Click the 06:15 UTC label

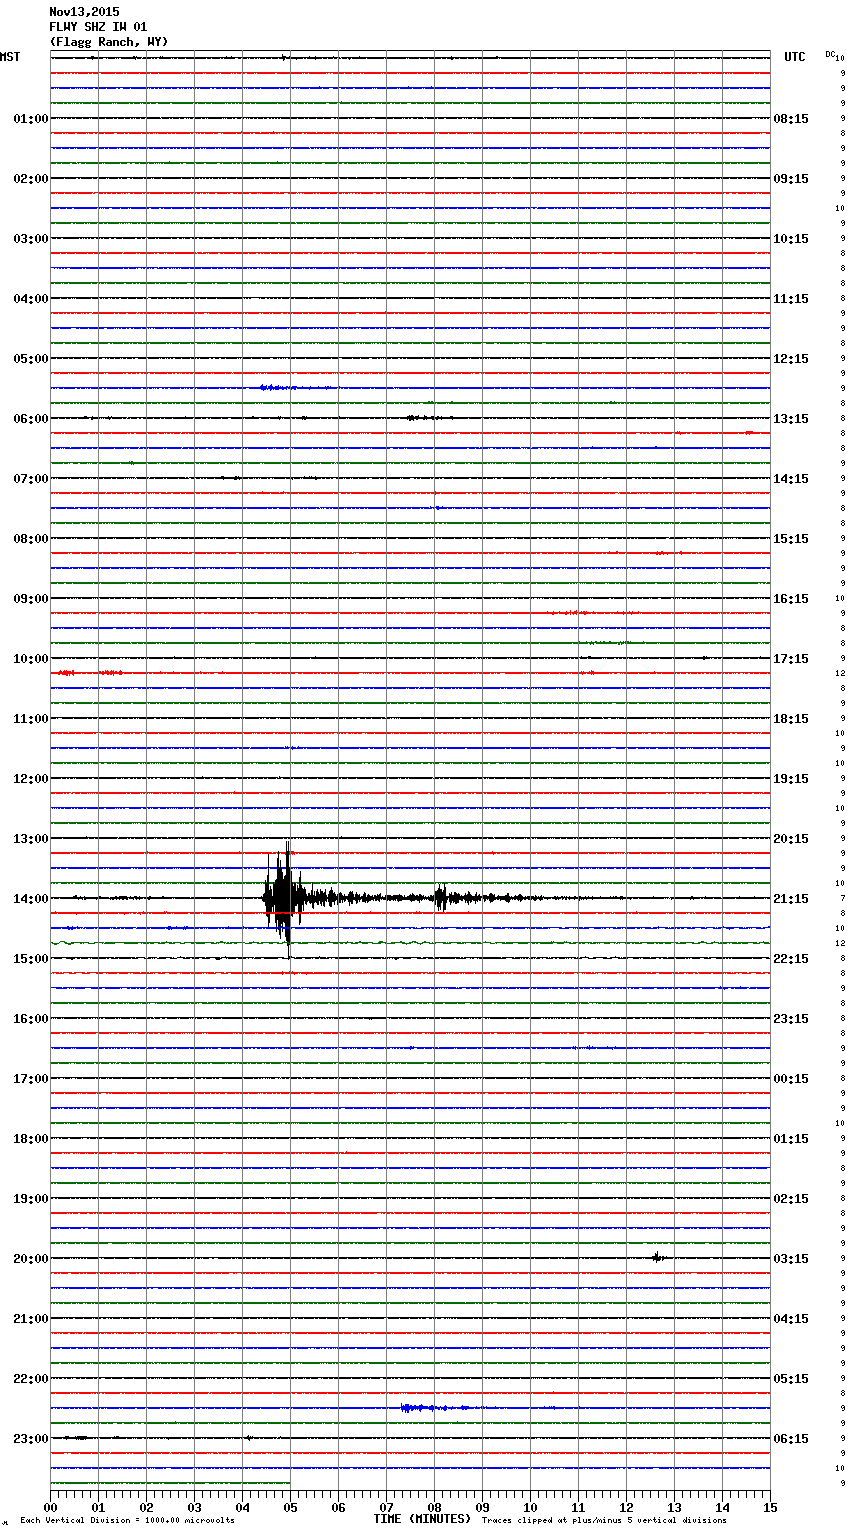[x=791, y=1439]
